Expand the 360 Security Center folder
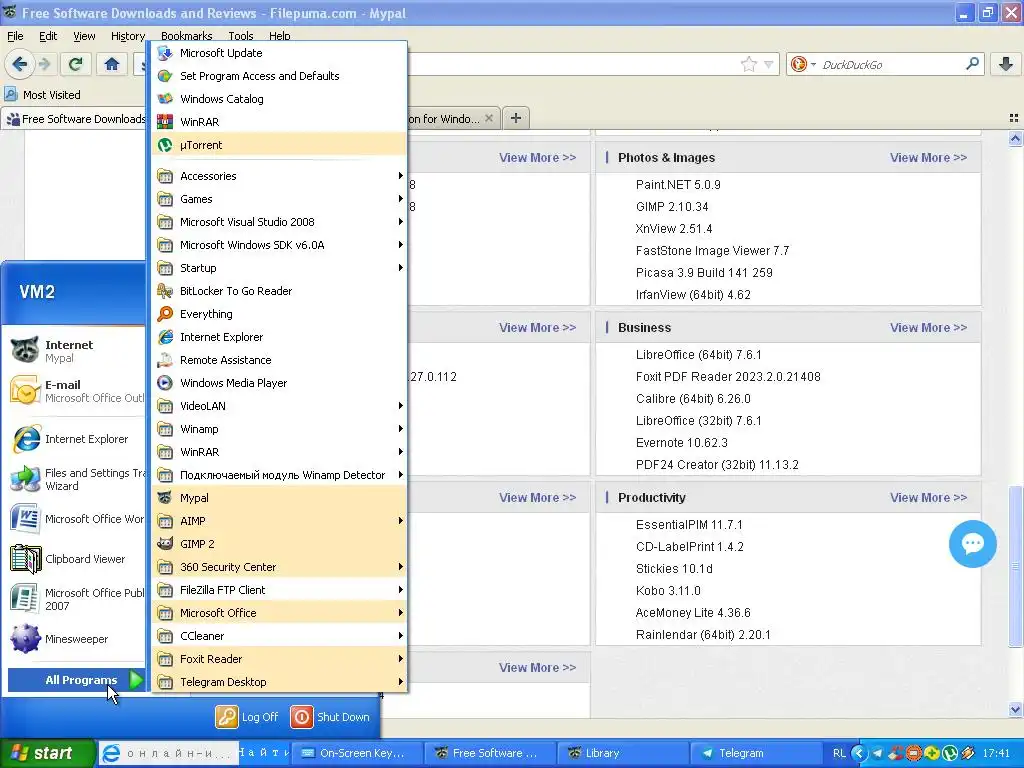This screenshot has width=1024, height=768. (x=280, y=567)
